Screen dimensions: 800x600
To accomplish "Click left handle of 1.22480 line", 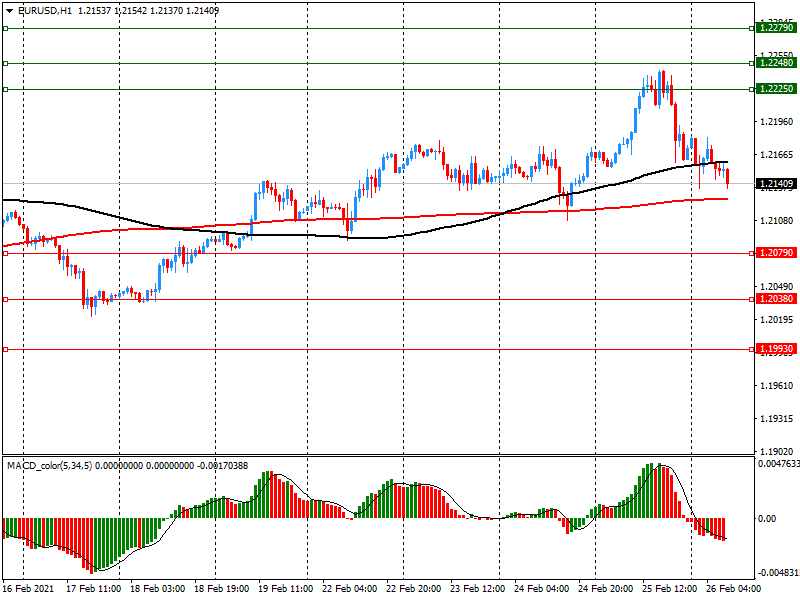I will (6, 63).
